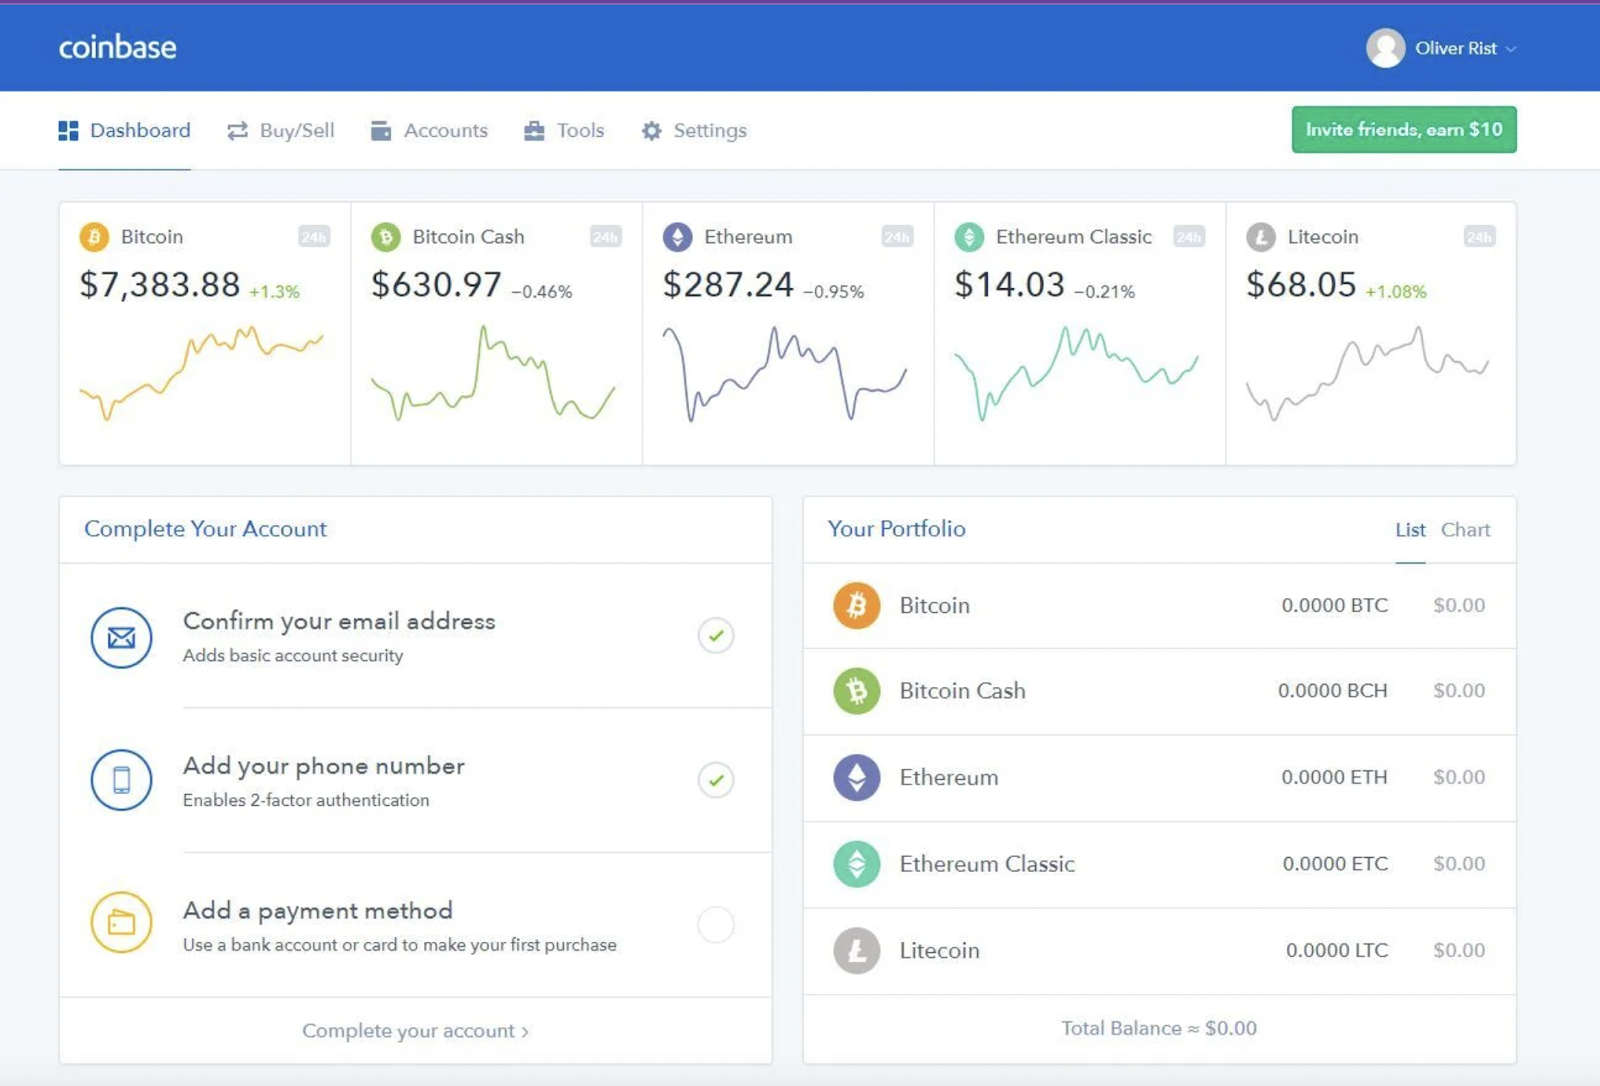The height and width of the screenshot is (1086, 1600).
Task: Select the Bitcoin Cash icon in Your Portfolio
Action: 855,691
